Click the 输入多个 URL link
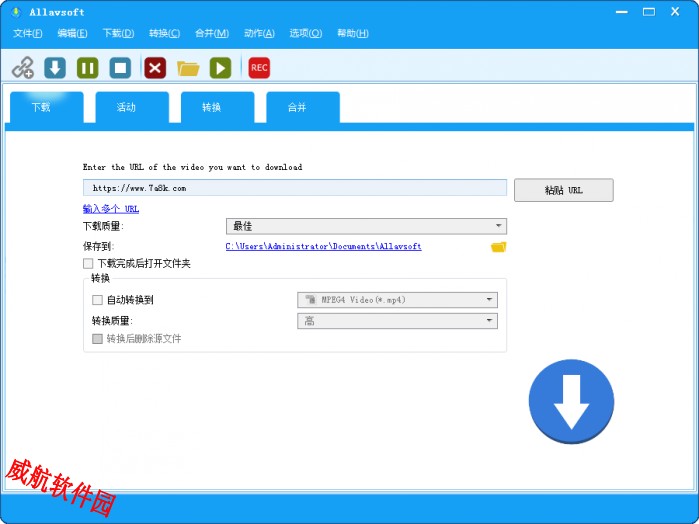Screen dimensions: 699x524 coord(111,209)
